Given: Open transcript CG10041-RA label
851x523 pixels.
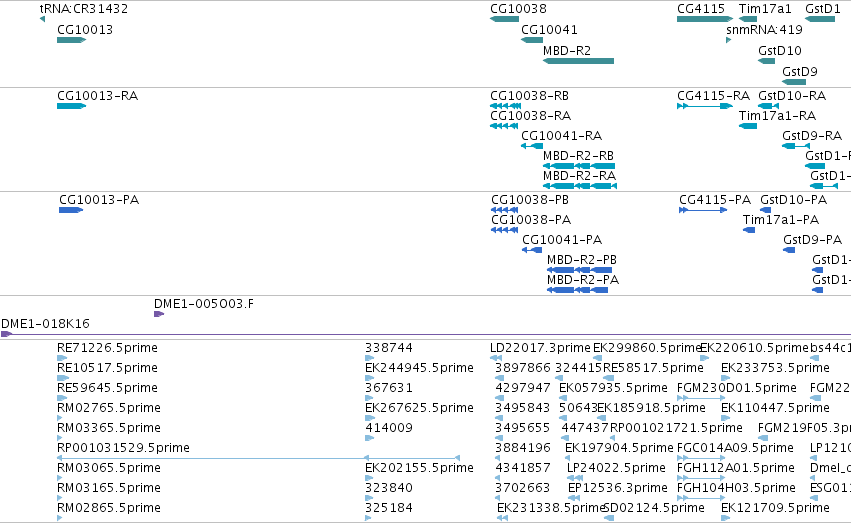Looking at the screenshot, I should pyautogui.click(x=562, y=136).
